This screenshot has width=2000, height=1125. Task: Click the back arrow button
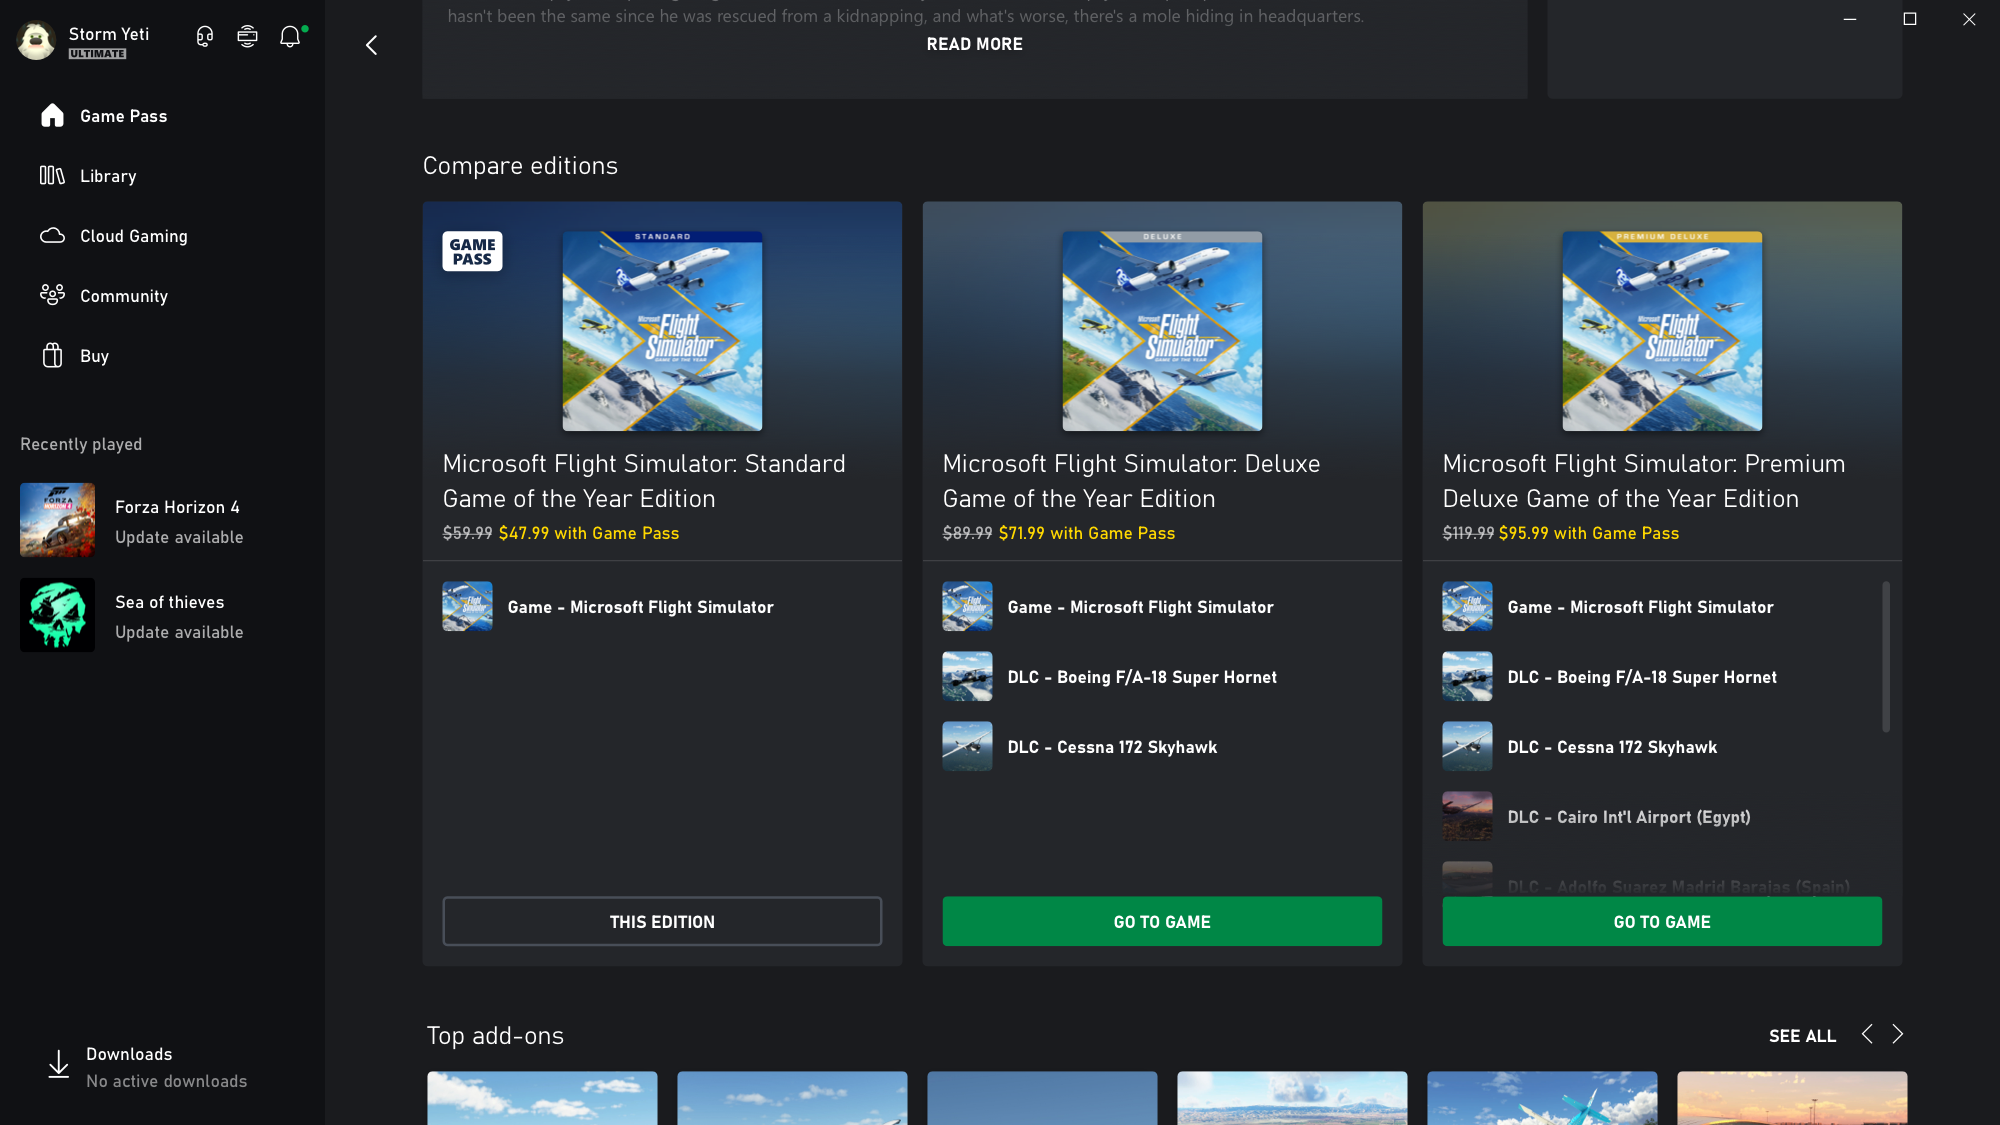pyautogui.click(x=372, y=45)
